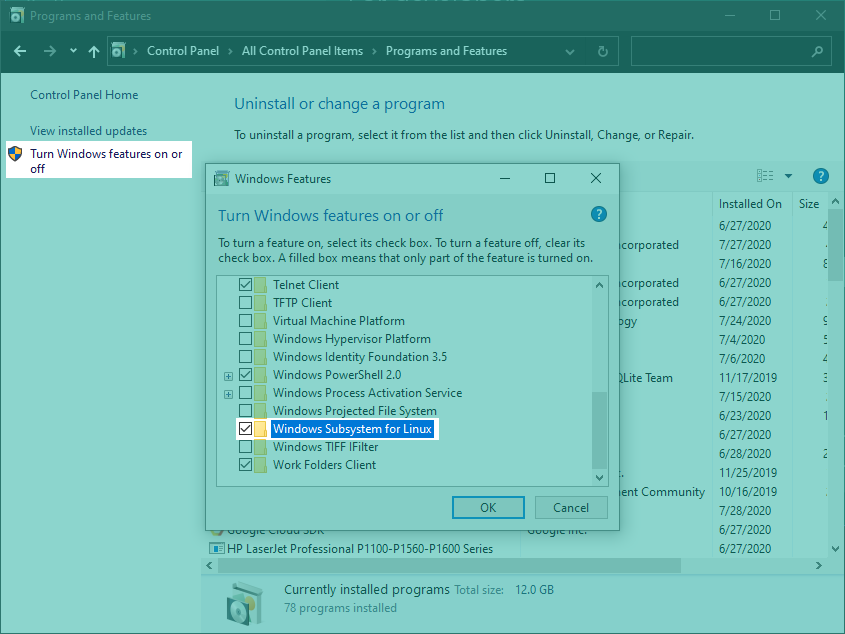Open Control Panel Home link
The image size is (845, 634).
point(84,95)
